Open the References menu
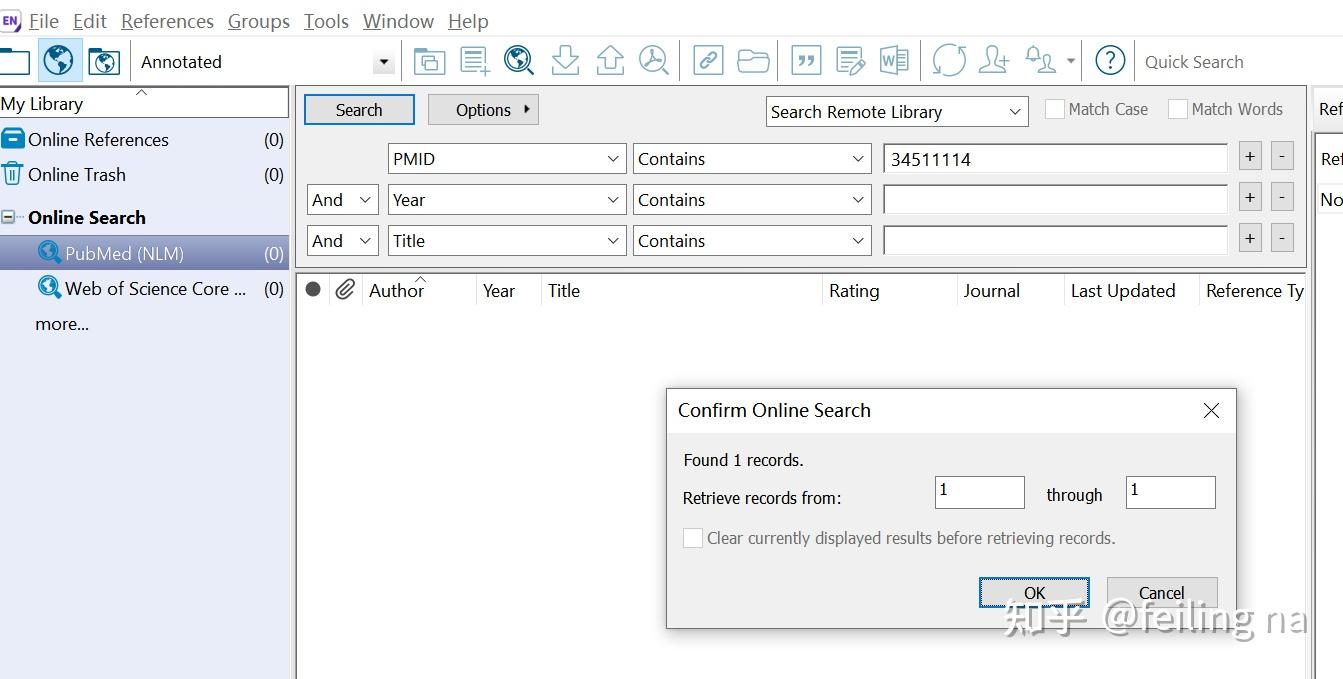The height and width of the screenshot is (679, 1343). [x=167, y=21]
